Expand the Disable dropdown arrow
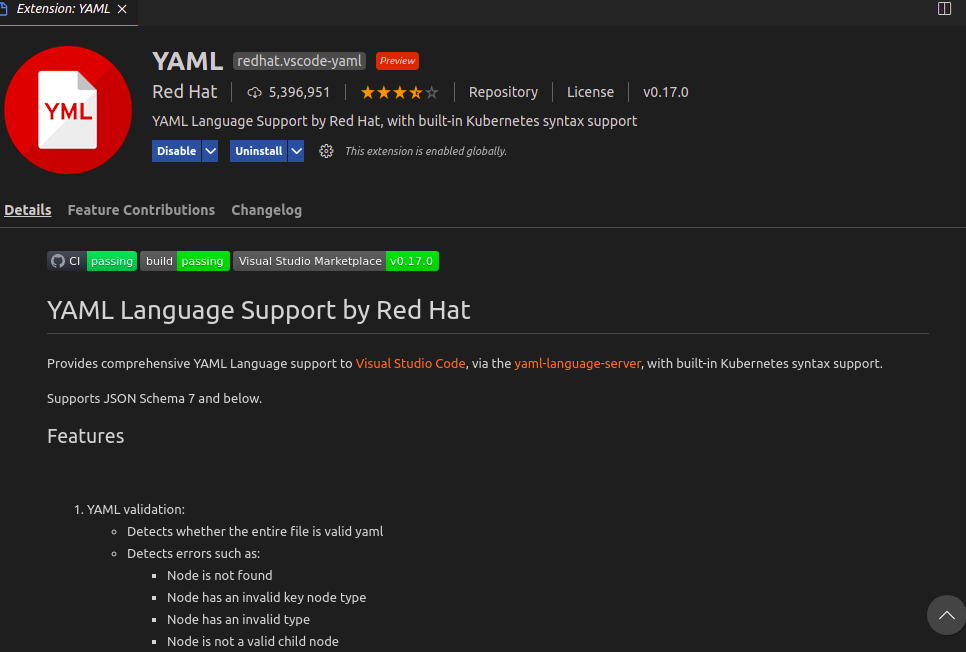Image resolution: width=966 pixels, height=652 pixels. 210,151
